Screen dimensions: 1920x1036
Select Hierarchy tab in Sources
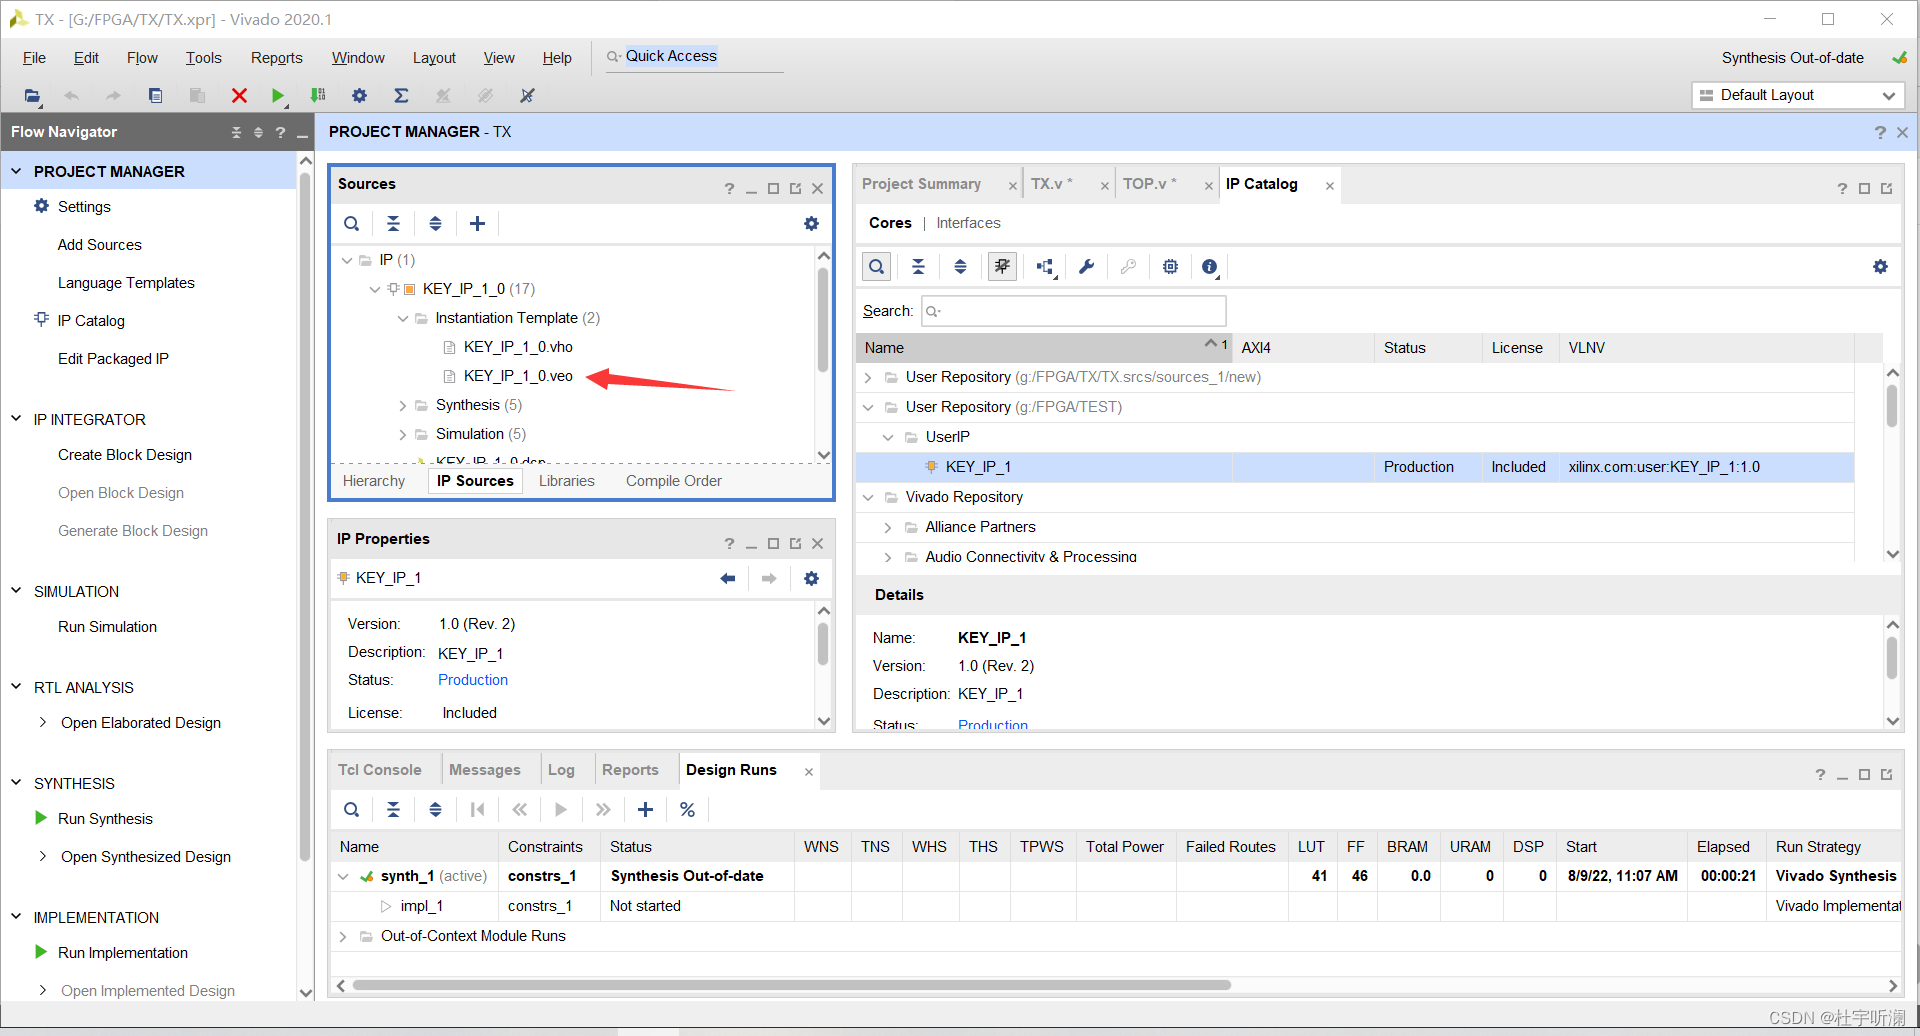pos(374,481)
